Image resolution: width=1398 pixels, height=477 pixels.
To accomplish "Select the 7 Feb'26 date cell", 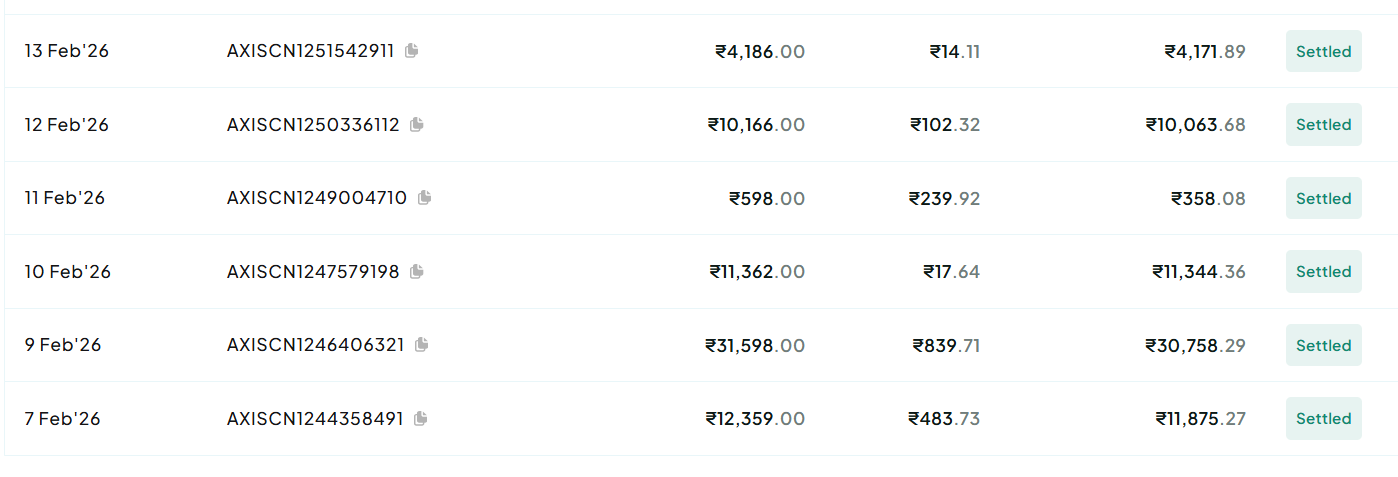I will [63, 418].
